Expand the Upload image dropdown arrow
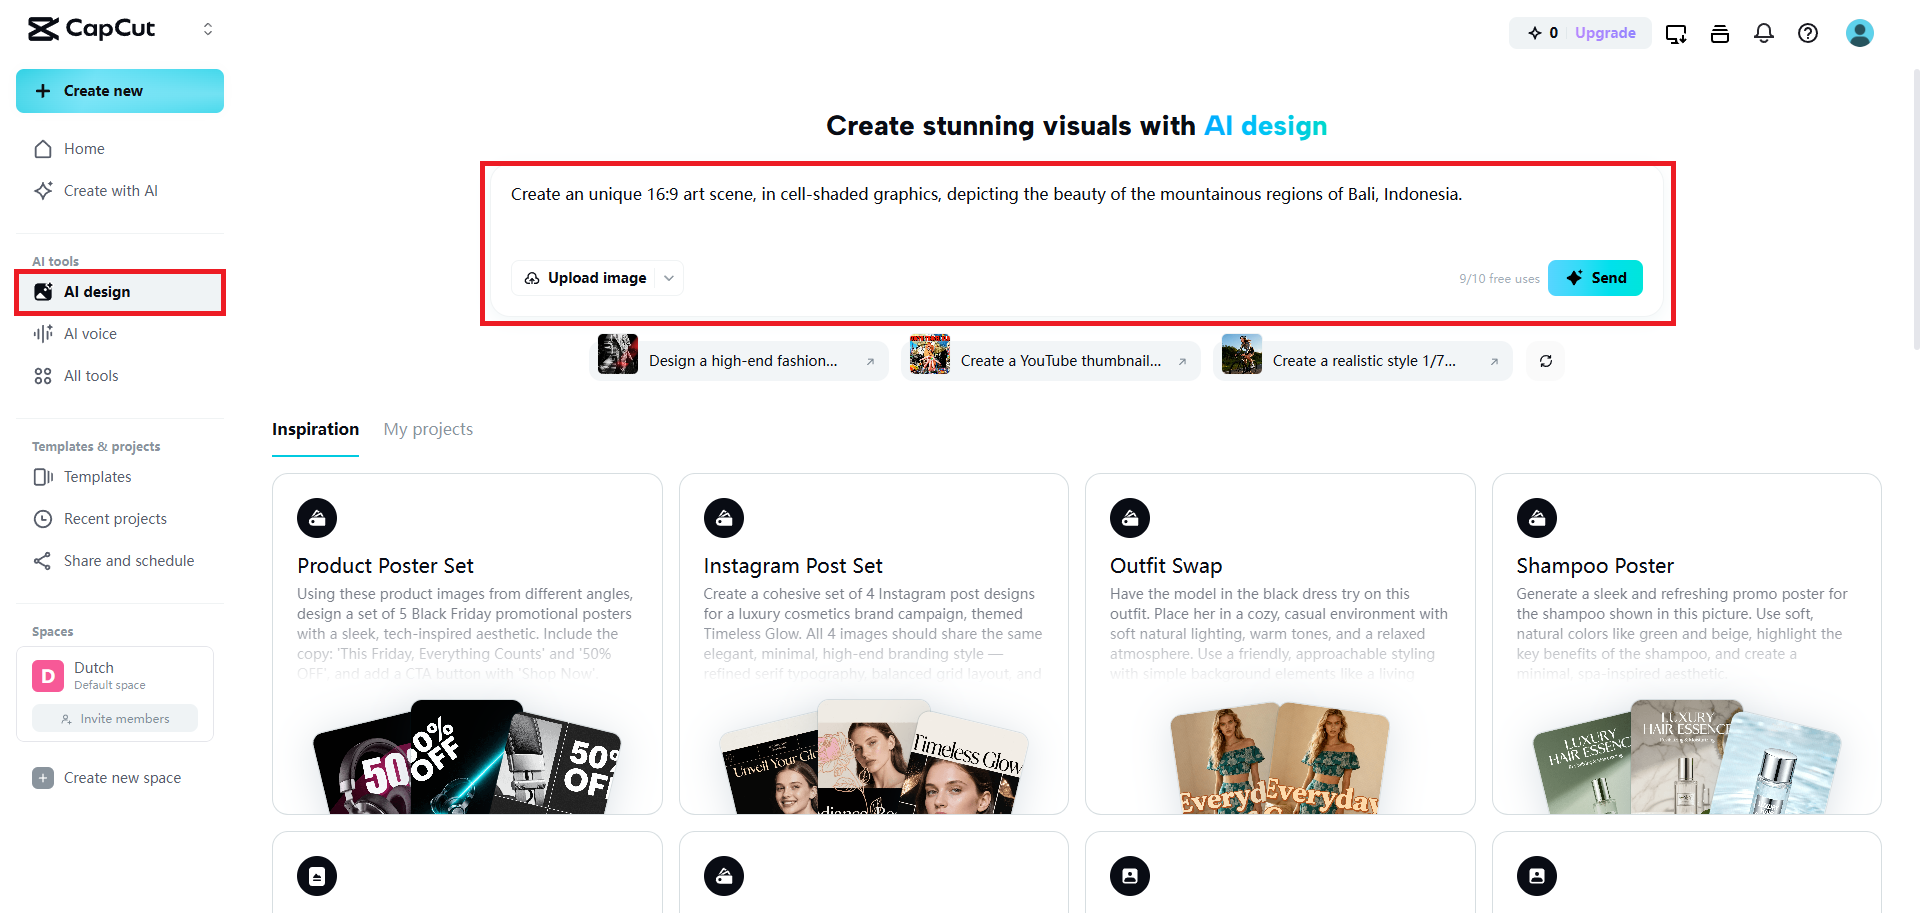 [669, 278]
